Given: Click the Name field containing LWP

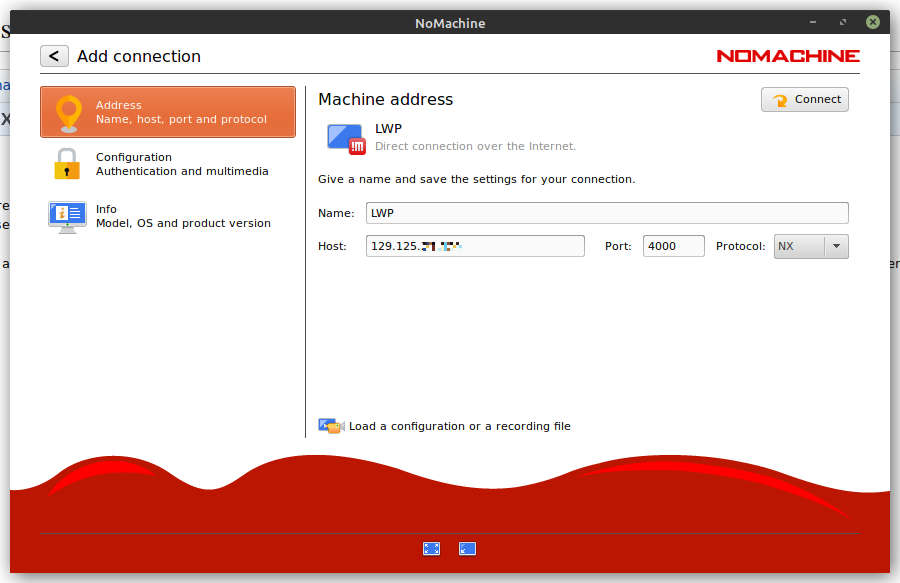Looking at the screenshot, I should pyautogui.click(x=606, y=213).
